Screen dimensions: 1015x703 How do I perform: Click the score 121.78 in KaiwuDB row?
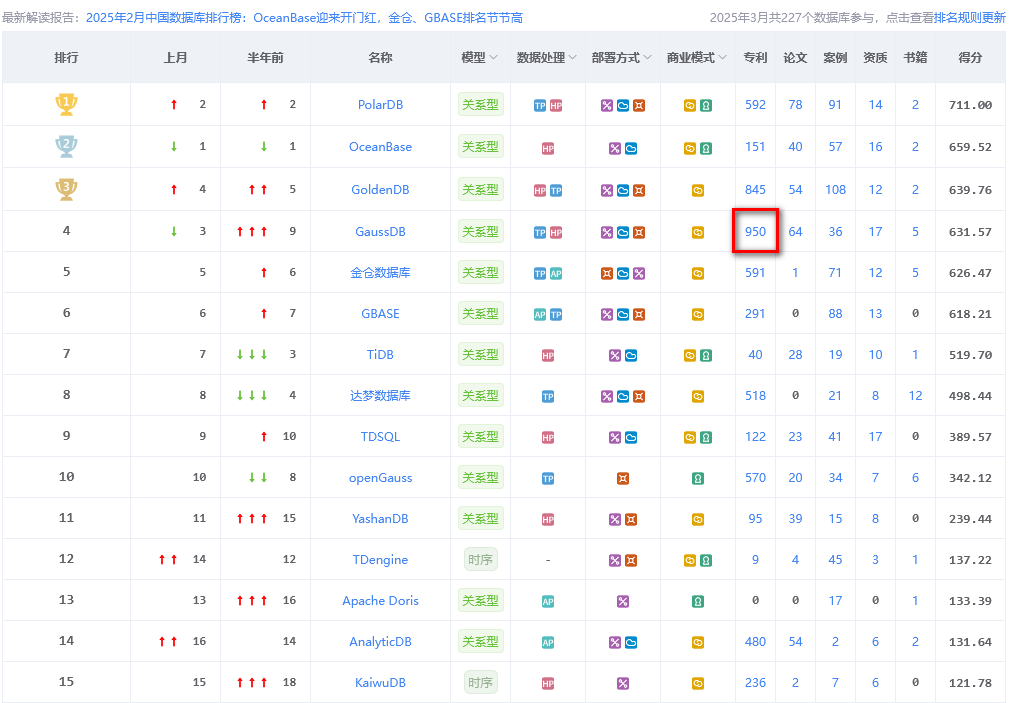click(x=970, y=683)
